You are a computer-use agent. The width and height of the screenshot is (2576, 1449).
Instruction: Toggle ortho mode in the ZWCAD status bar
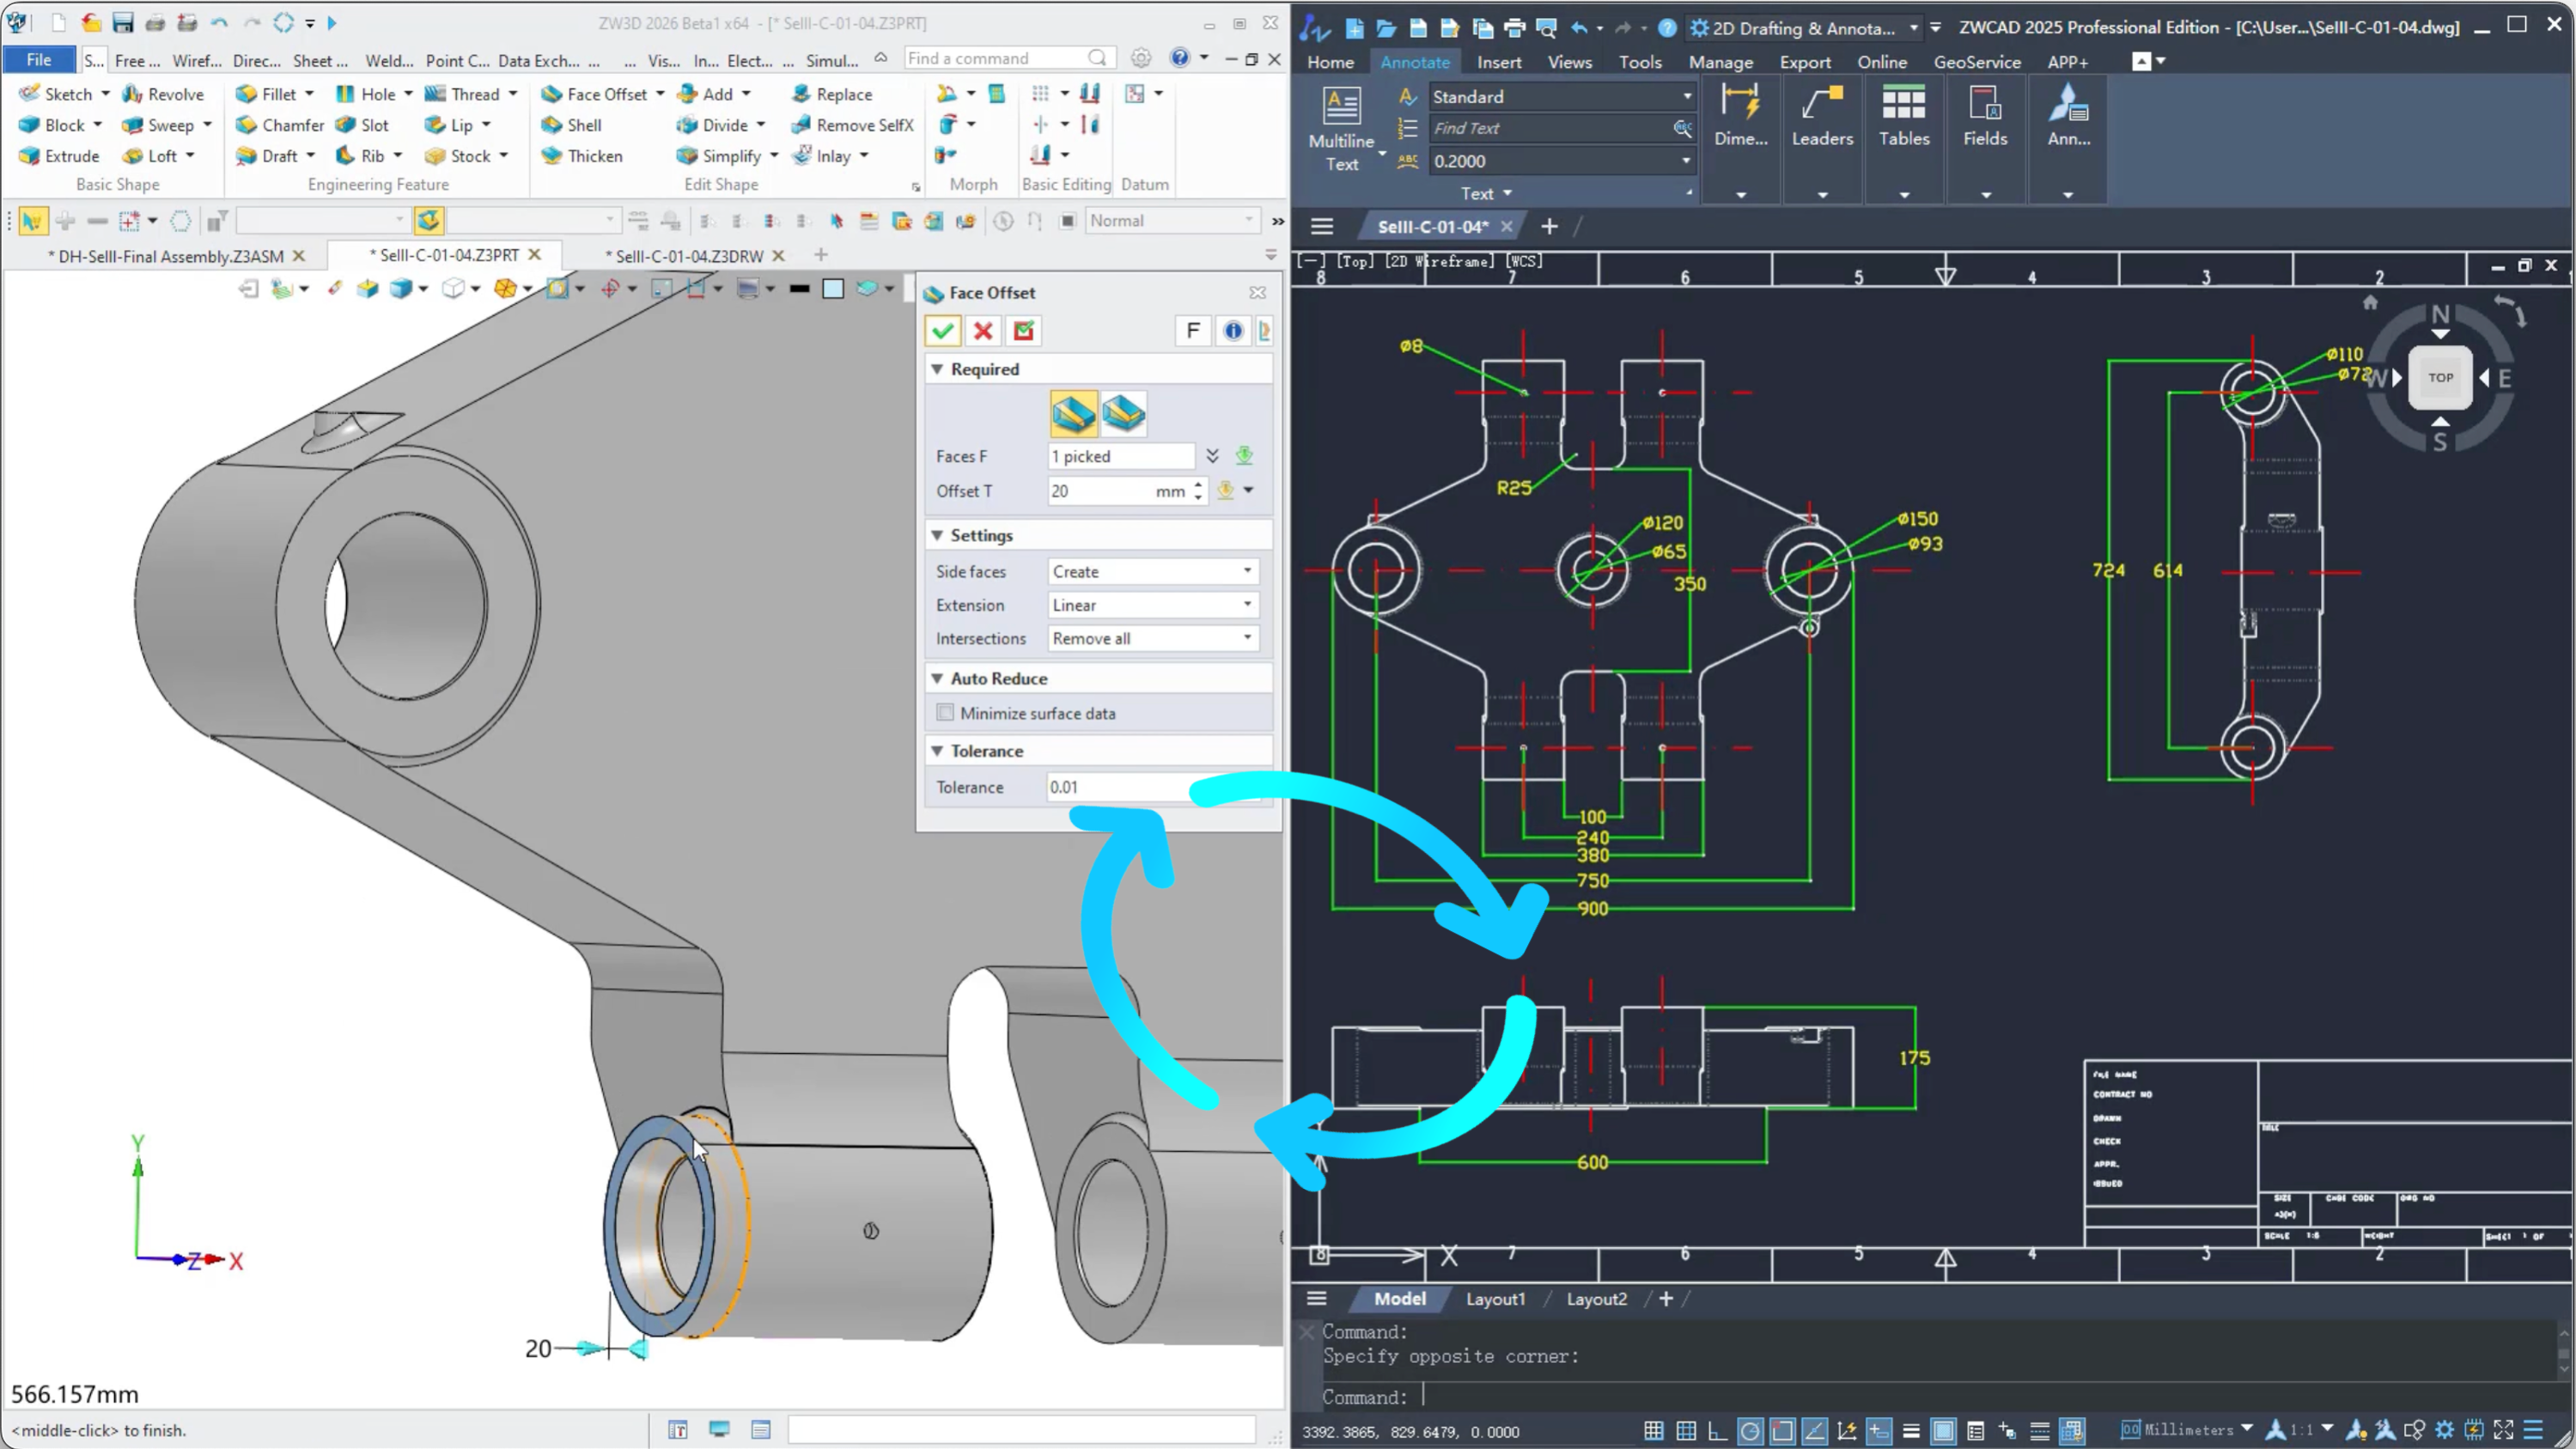tap(1717, 1431)
